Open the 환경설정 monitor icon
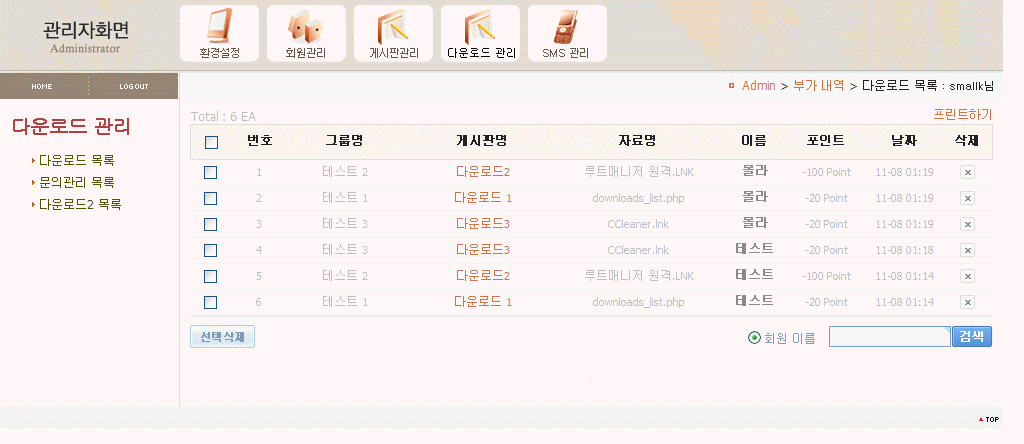1024x444 pixels. coord(219,33)
